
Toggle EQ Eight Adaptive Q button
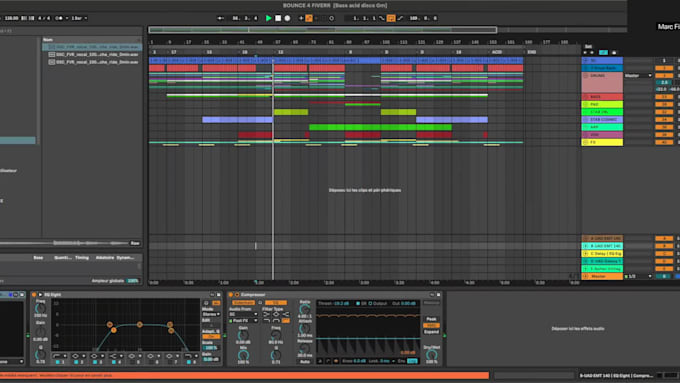(211, 337)
